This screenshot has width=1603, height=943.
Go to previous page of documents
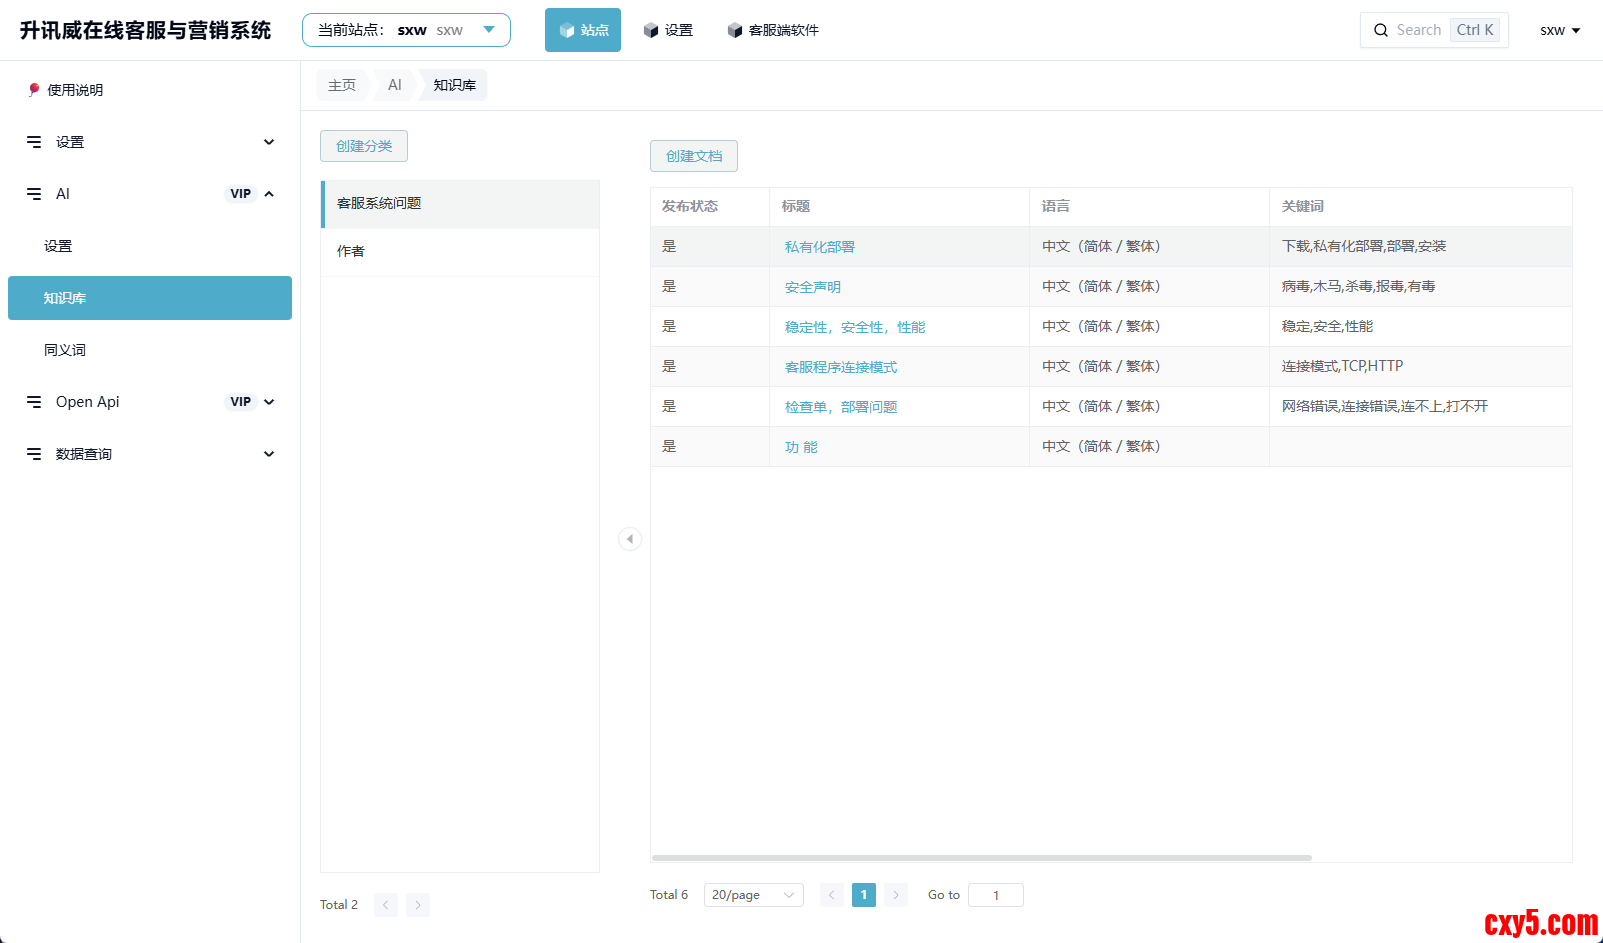click(832, 895)
